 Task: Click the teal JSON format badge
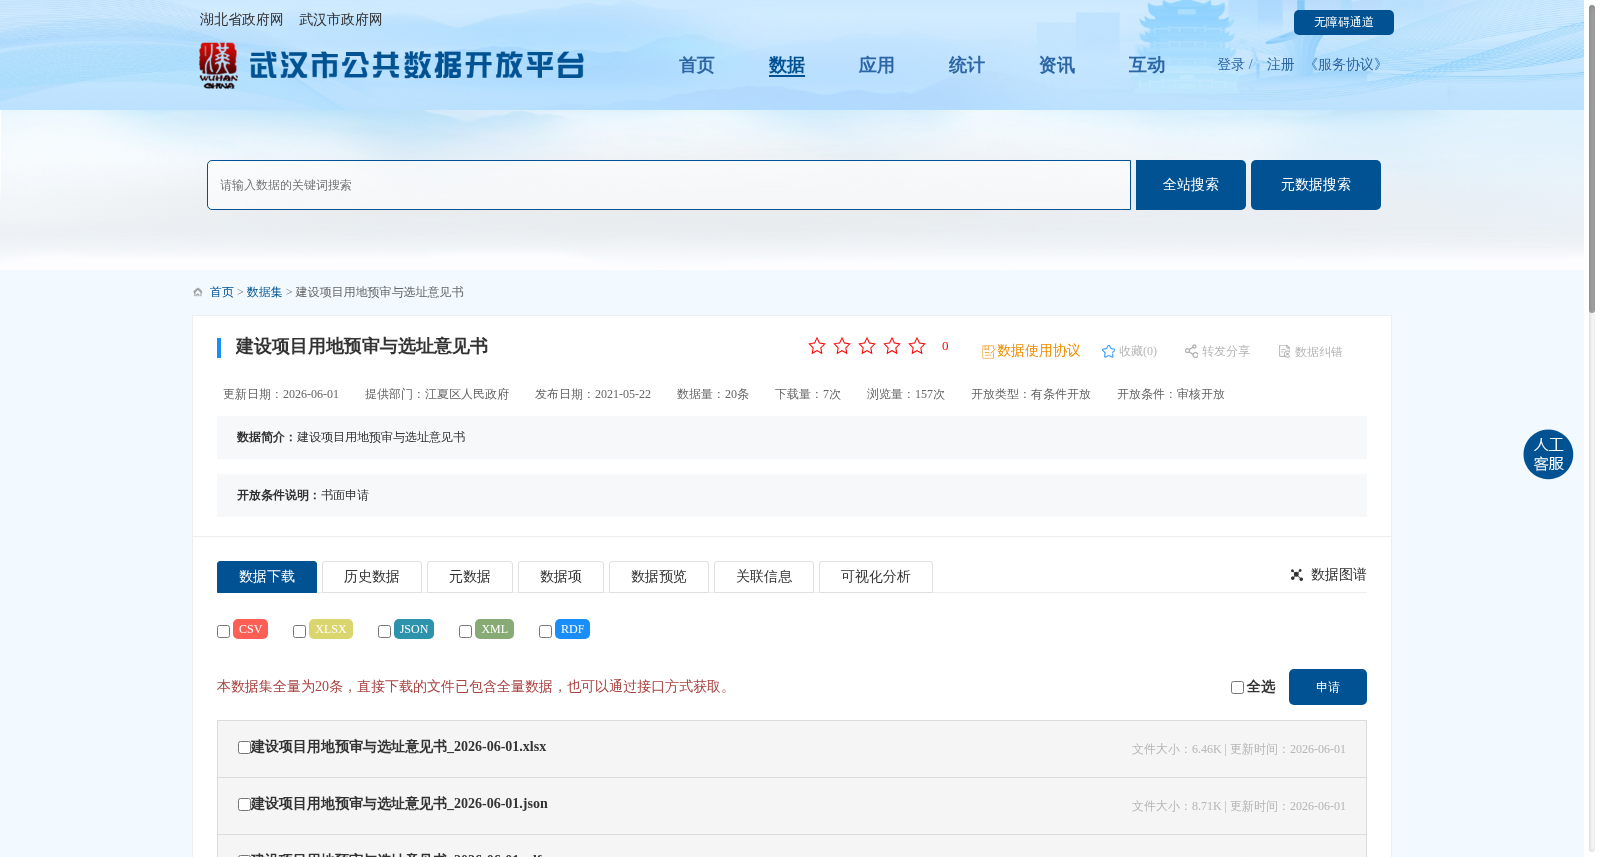point(414,629)
